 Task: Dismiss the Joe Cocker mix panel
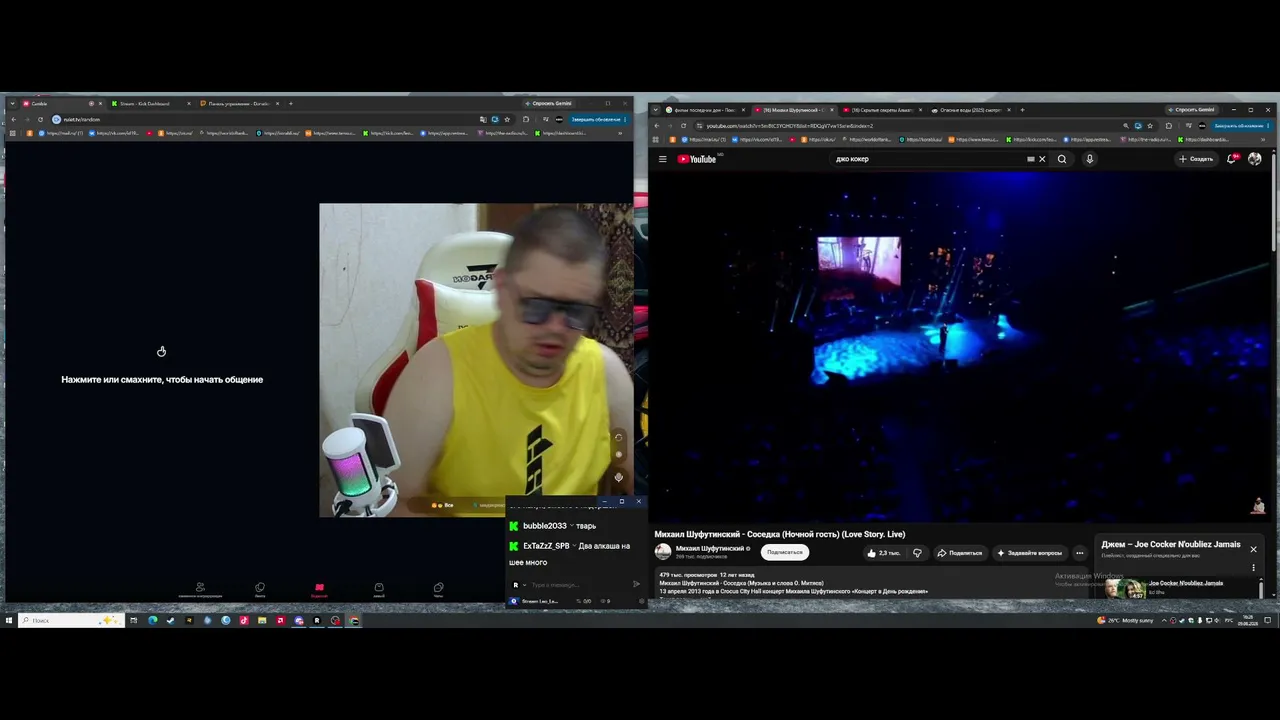(1253, 549)
